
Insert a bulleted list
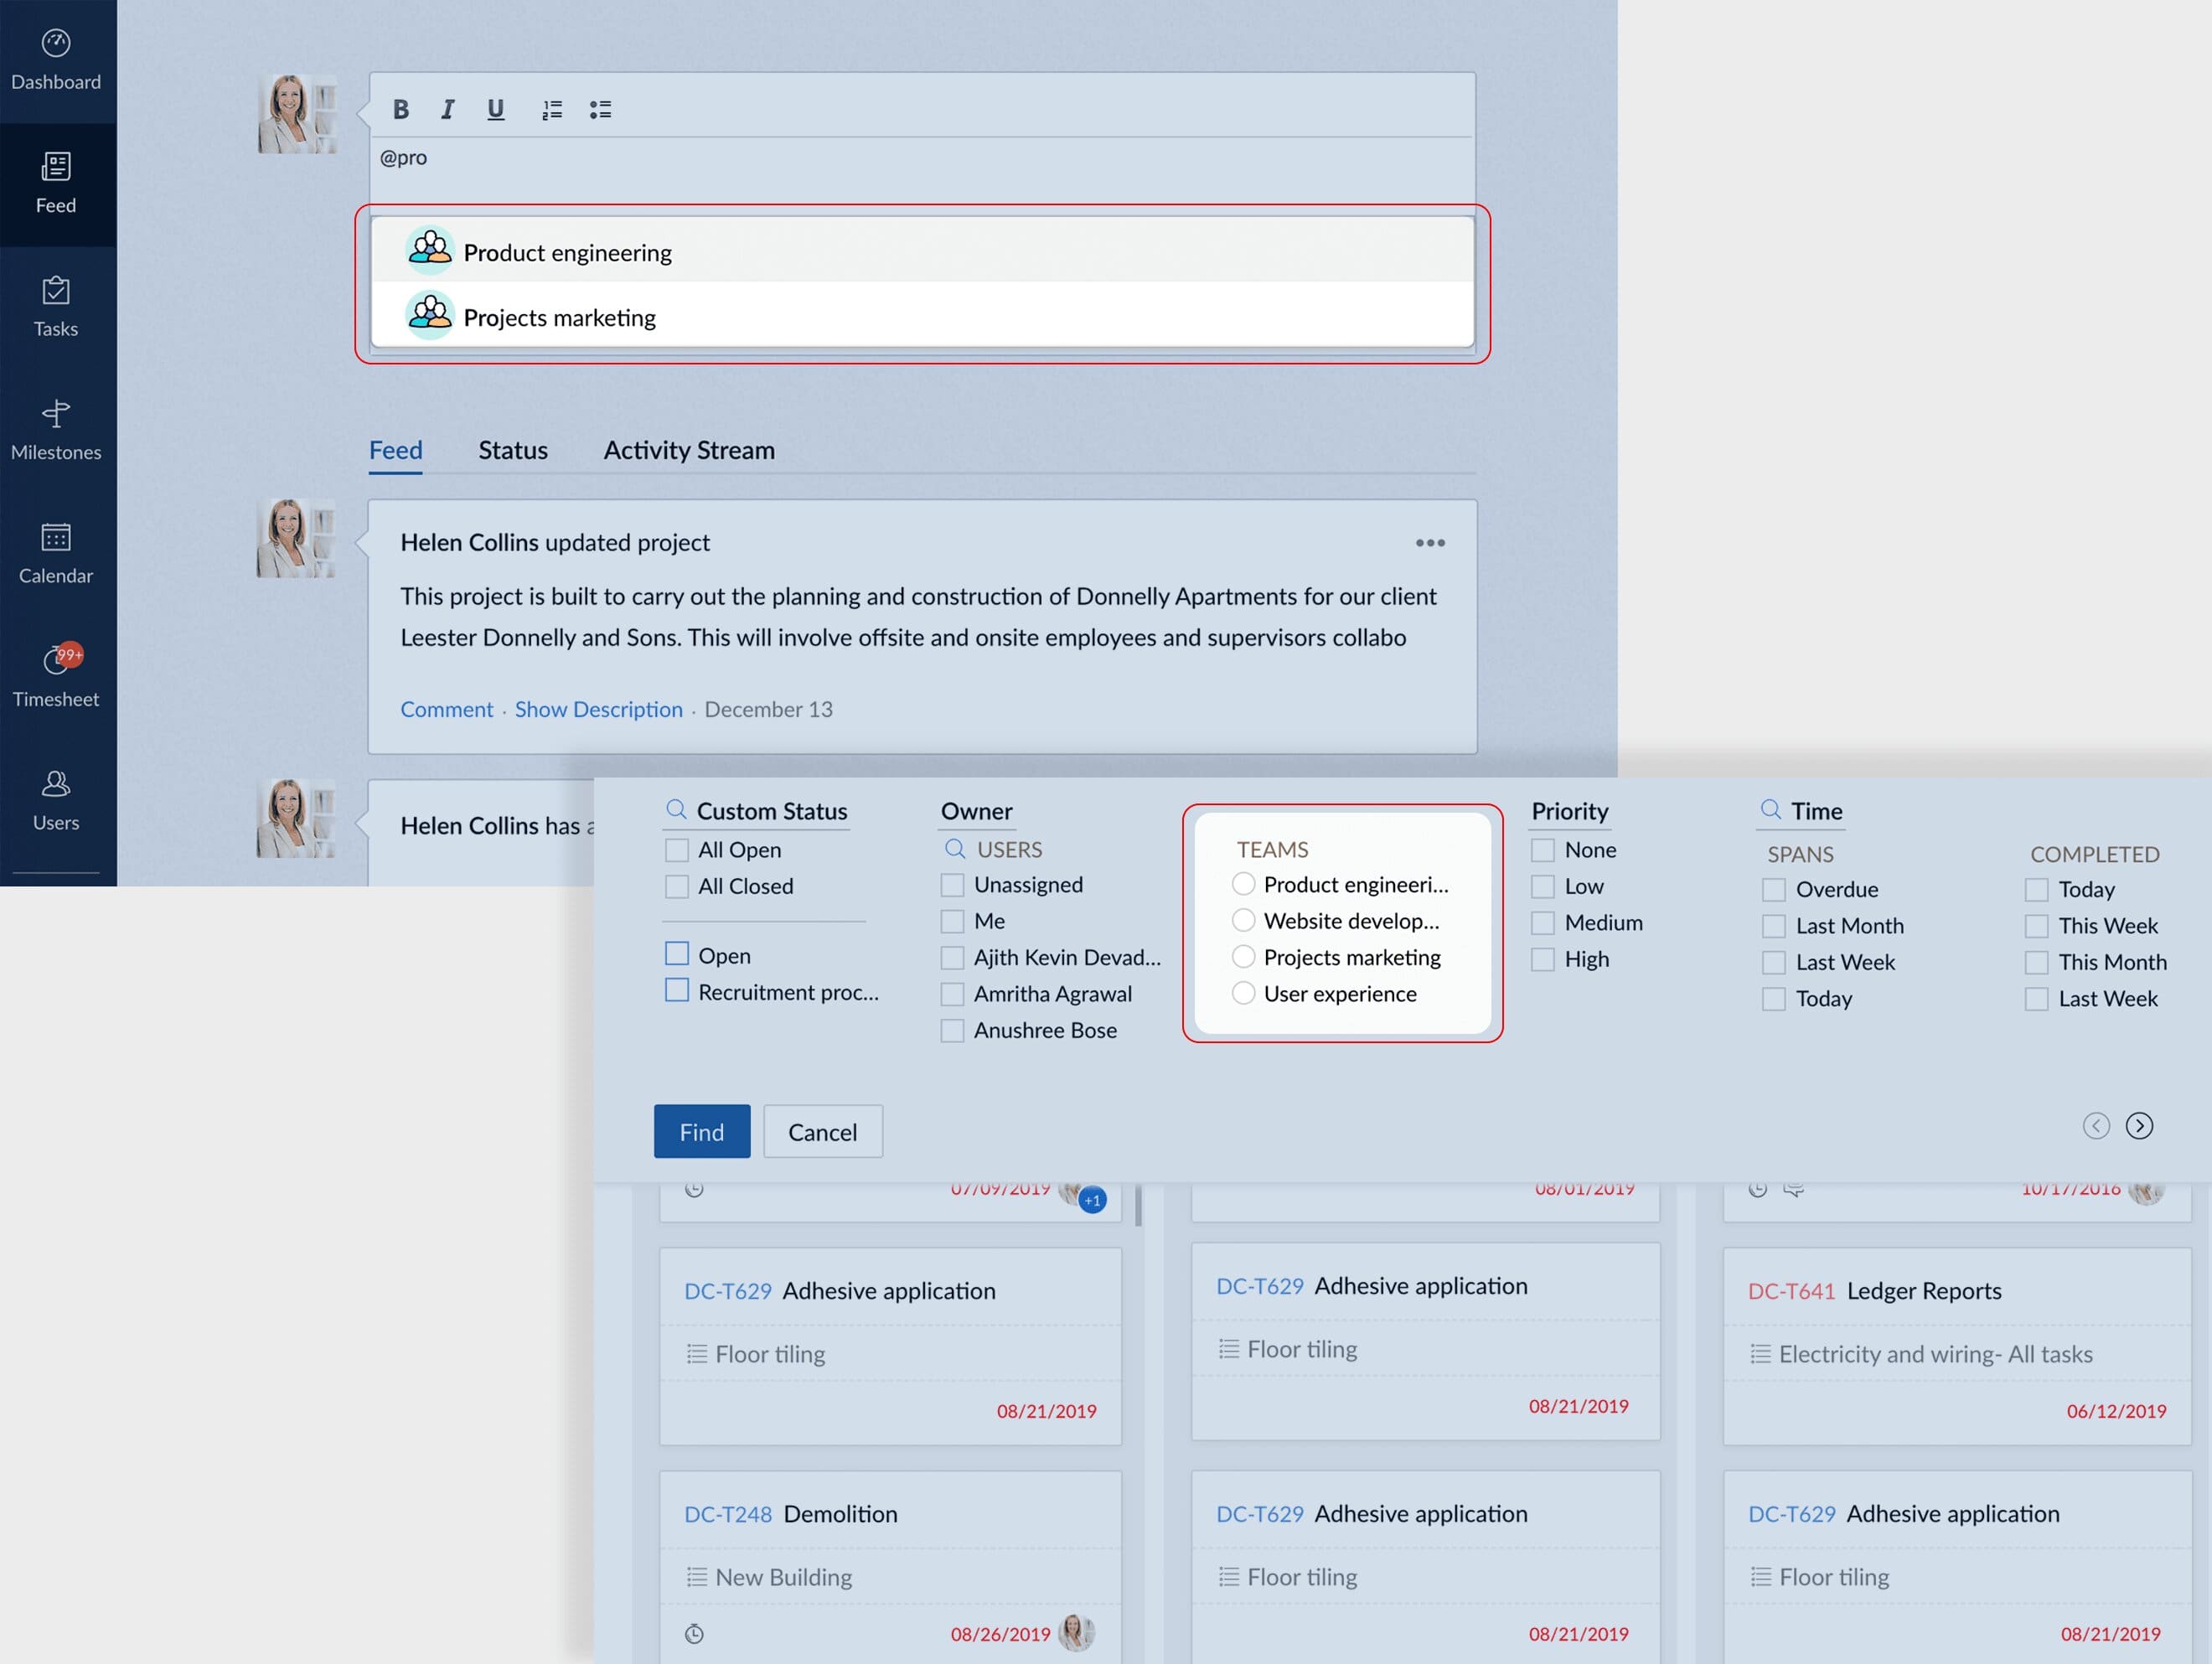point(600,109)
